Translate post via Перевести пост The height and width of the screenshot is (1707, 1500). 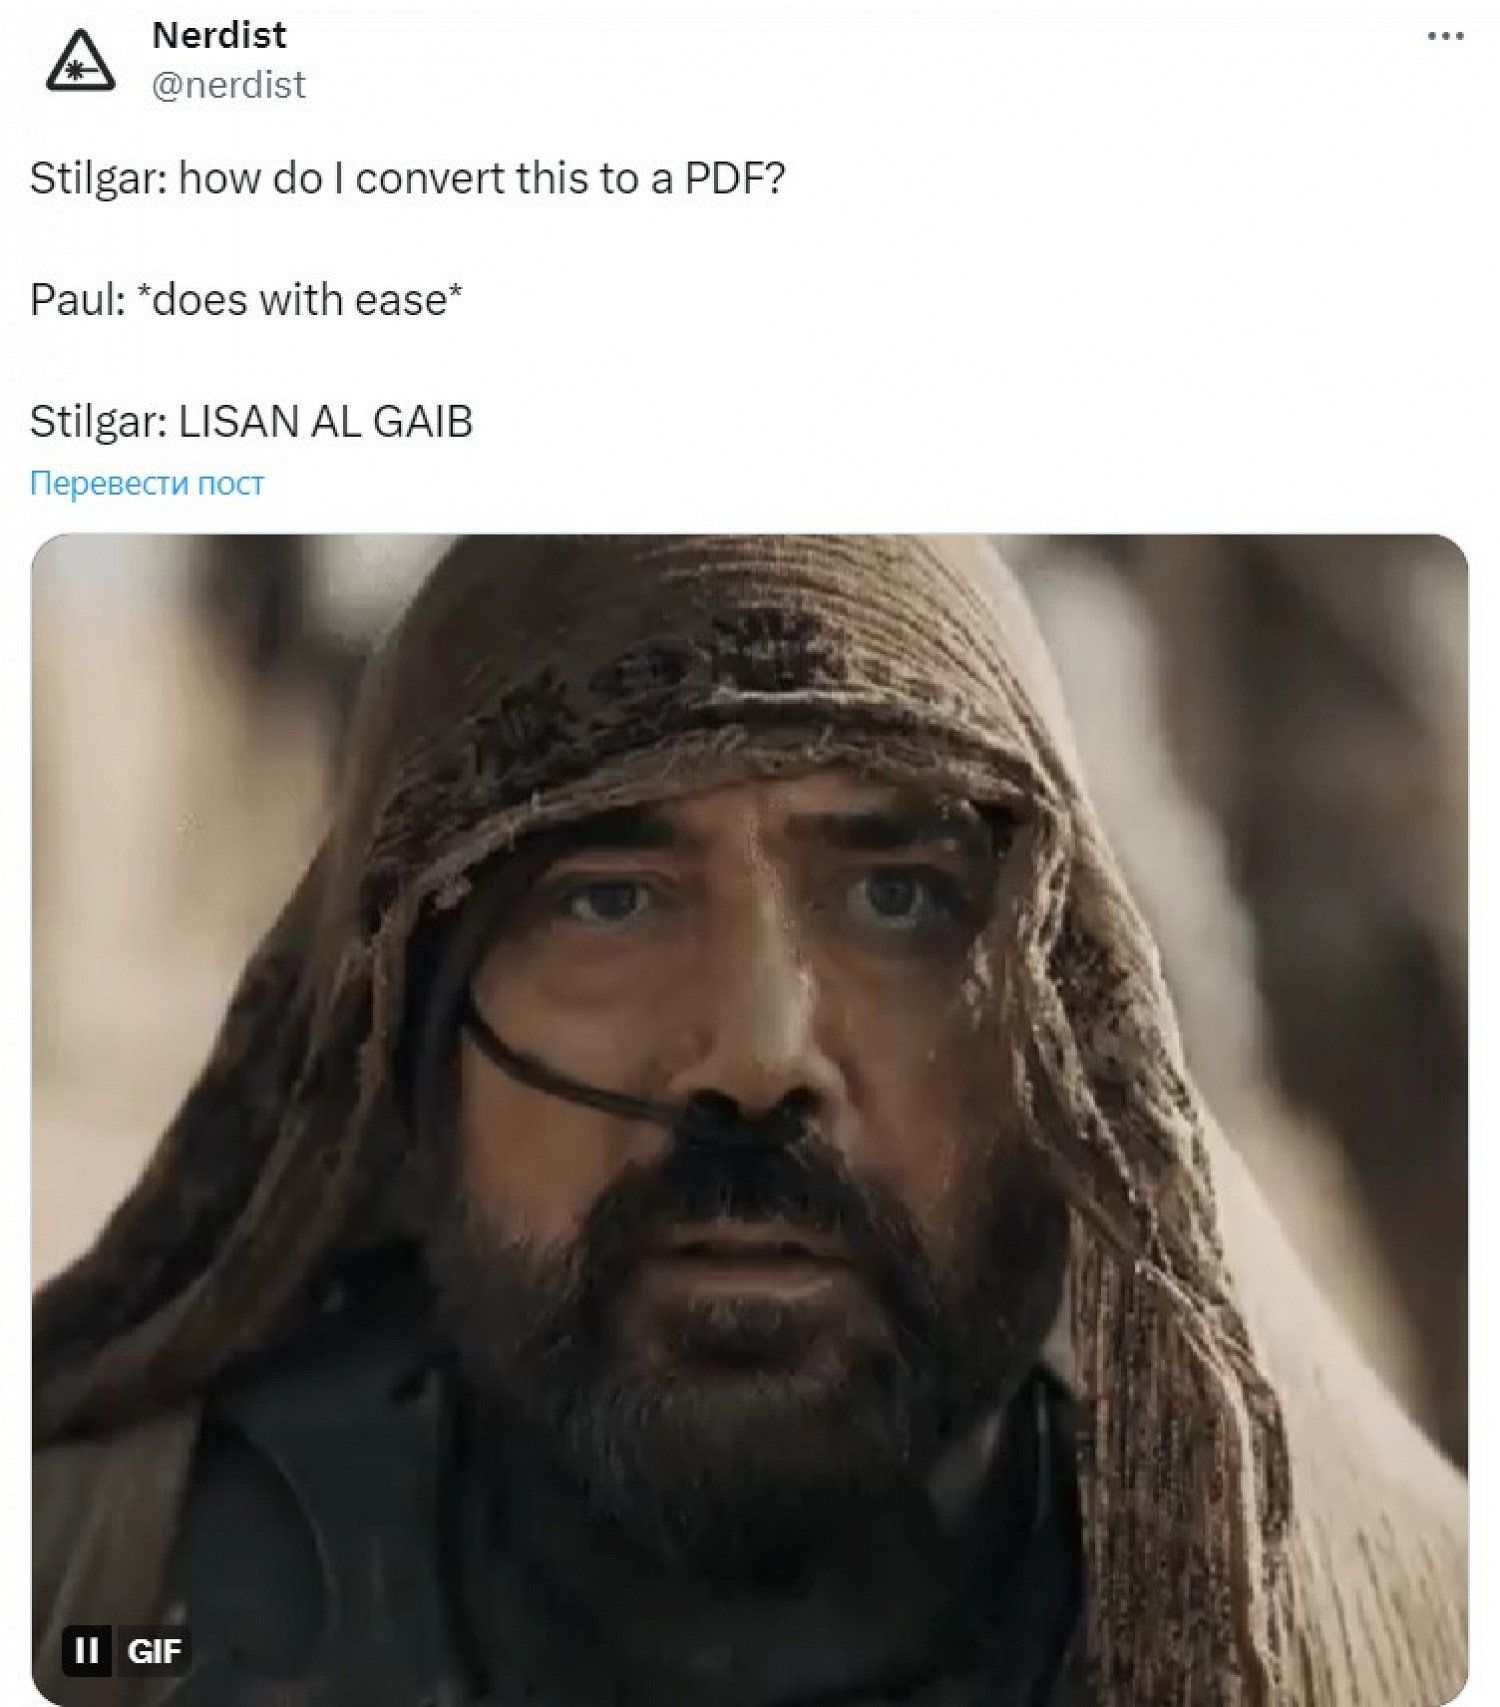tap(147, 483)
